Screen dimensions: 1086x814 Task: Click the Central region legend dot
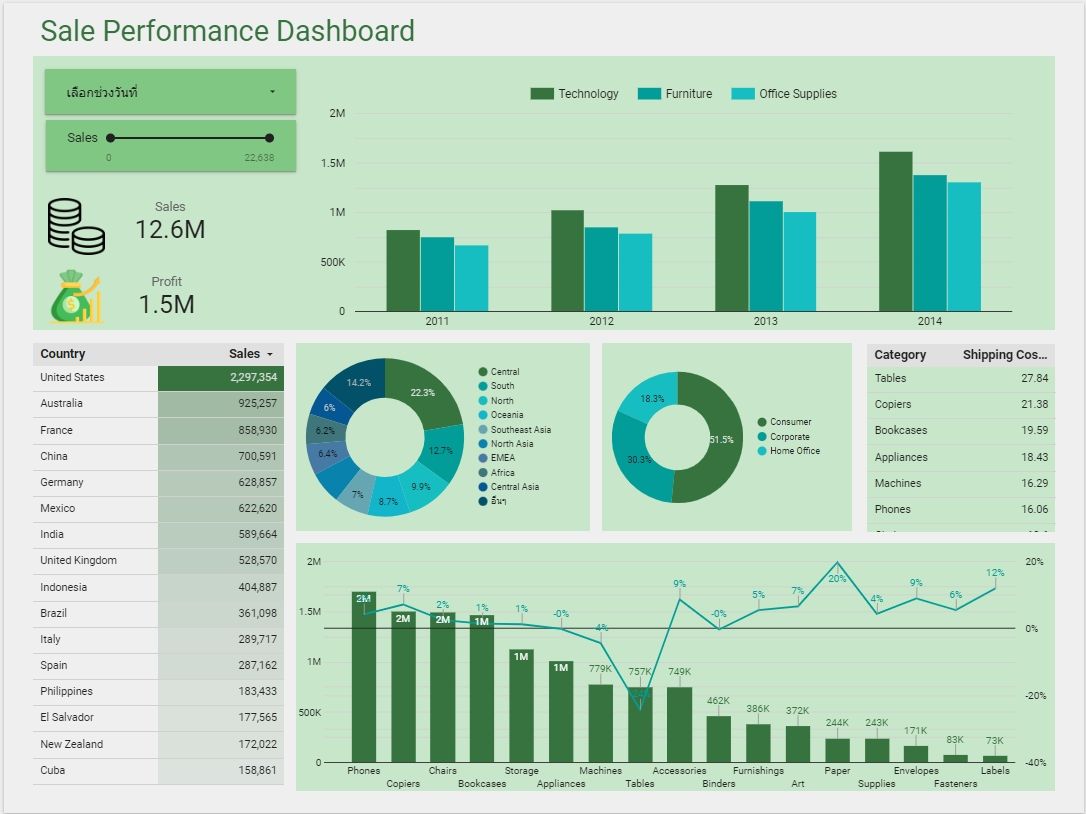tap(483, 372)
